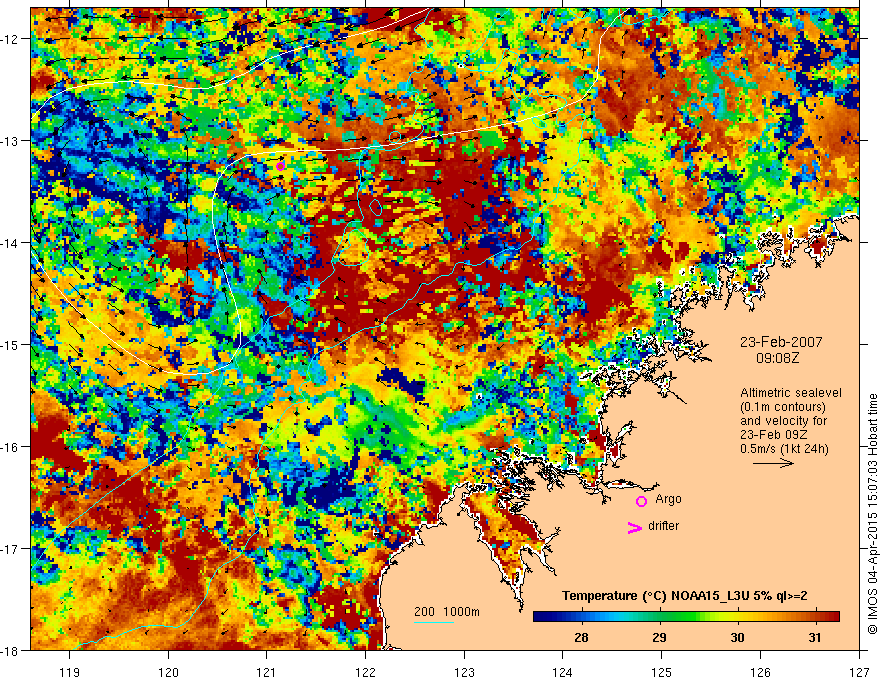880x680 pixels.
Task: Click the '0.5m/s (1kt 24h)' label
Action: coord(785,449)
